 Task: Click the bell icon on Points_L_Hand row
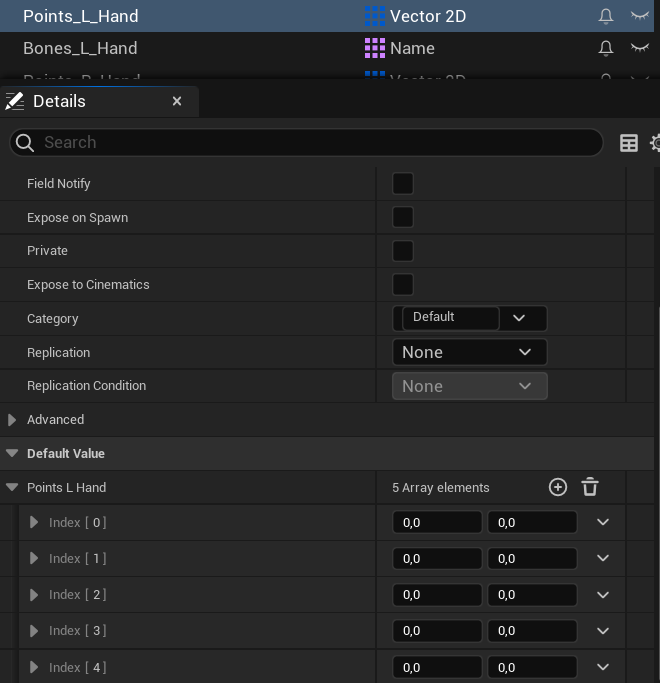605,16
